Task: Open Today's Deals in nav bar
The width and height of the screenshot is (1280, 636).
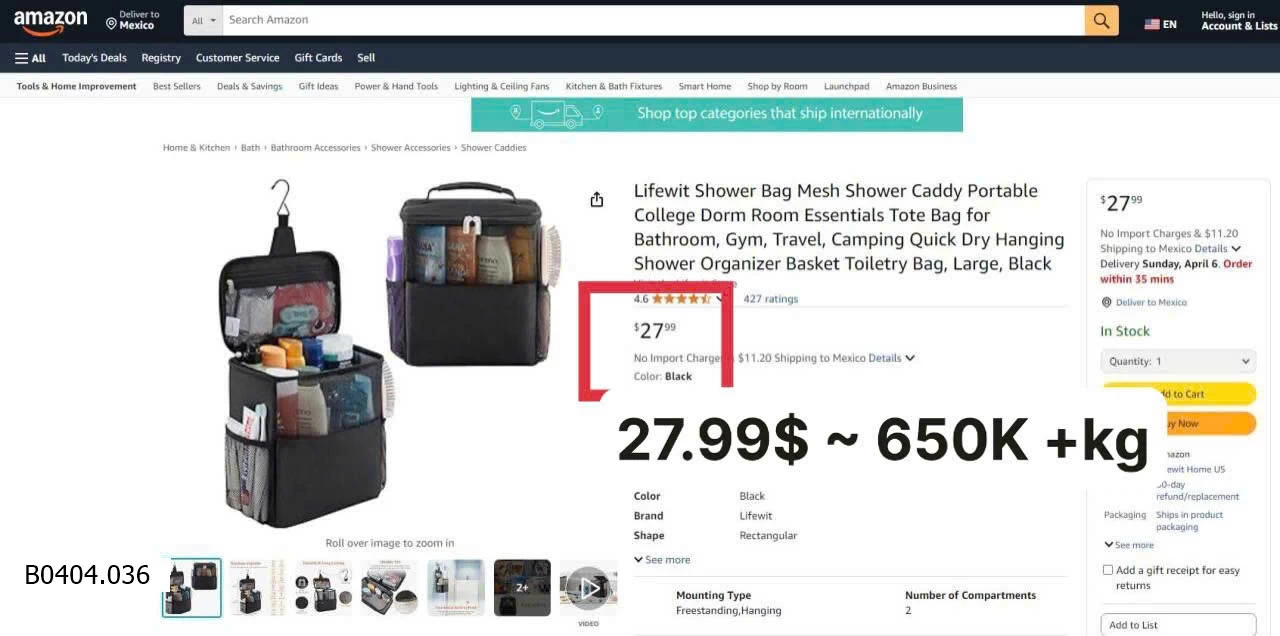Action: [x=94, y=58]
